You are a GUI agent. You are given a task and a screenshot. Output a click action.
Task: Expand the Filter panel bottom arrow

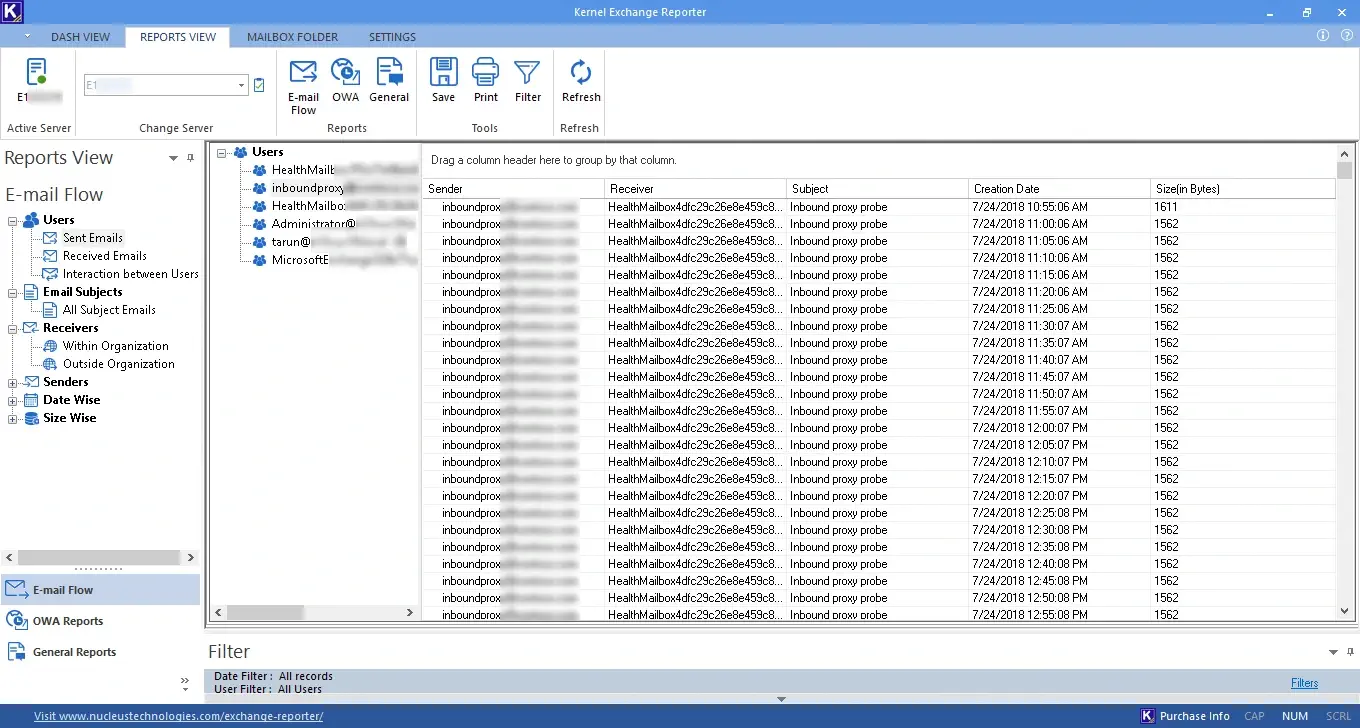point(782,699)
